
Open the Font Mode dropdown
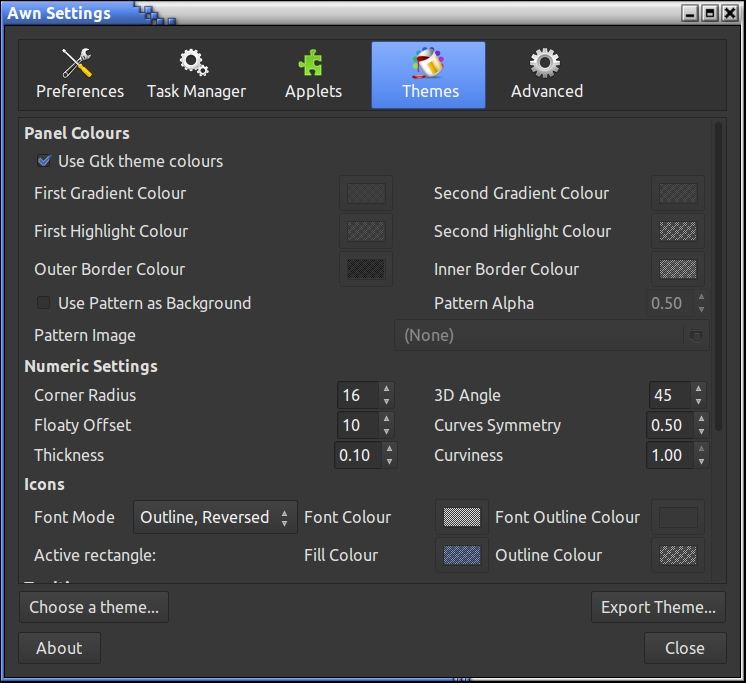pos(215,517)
